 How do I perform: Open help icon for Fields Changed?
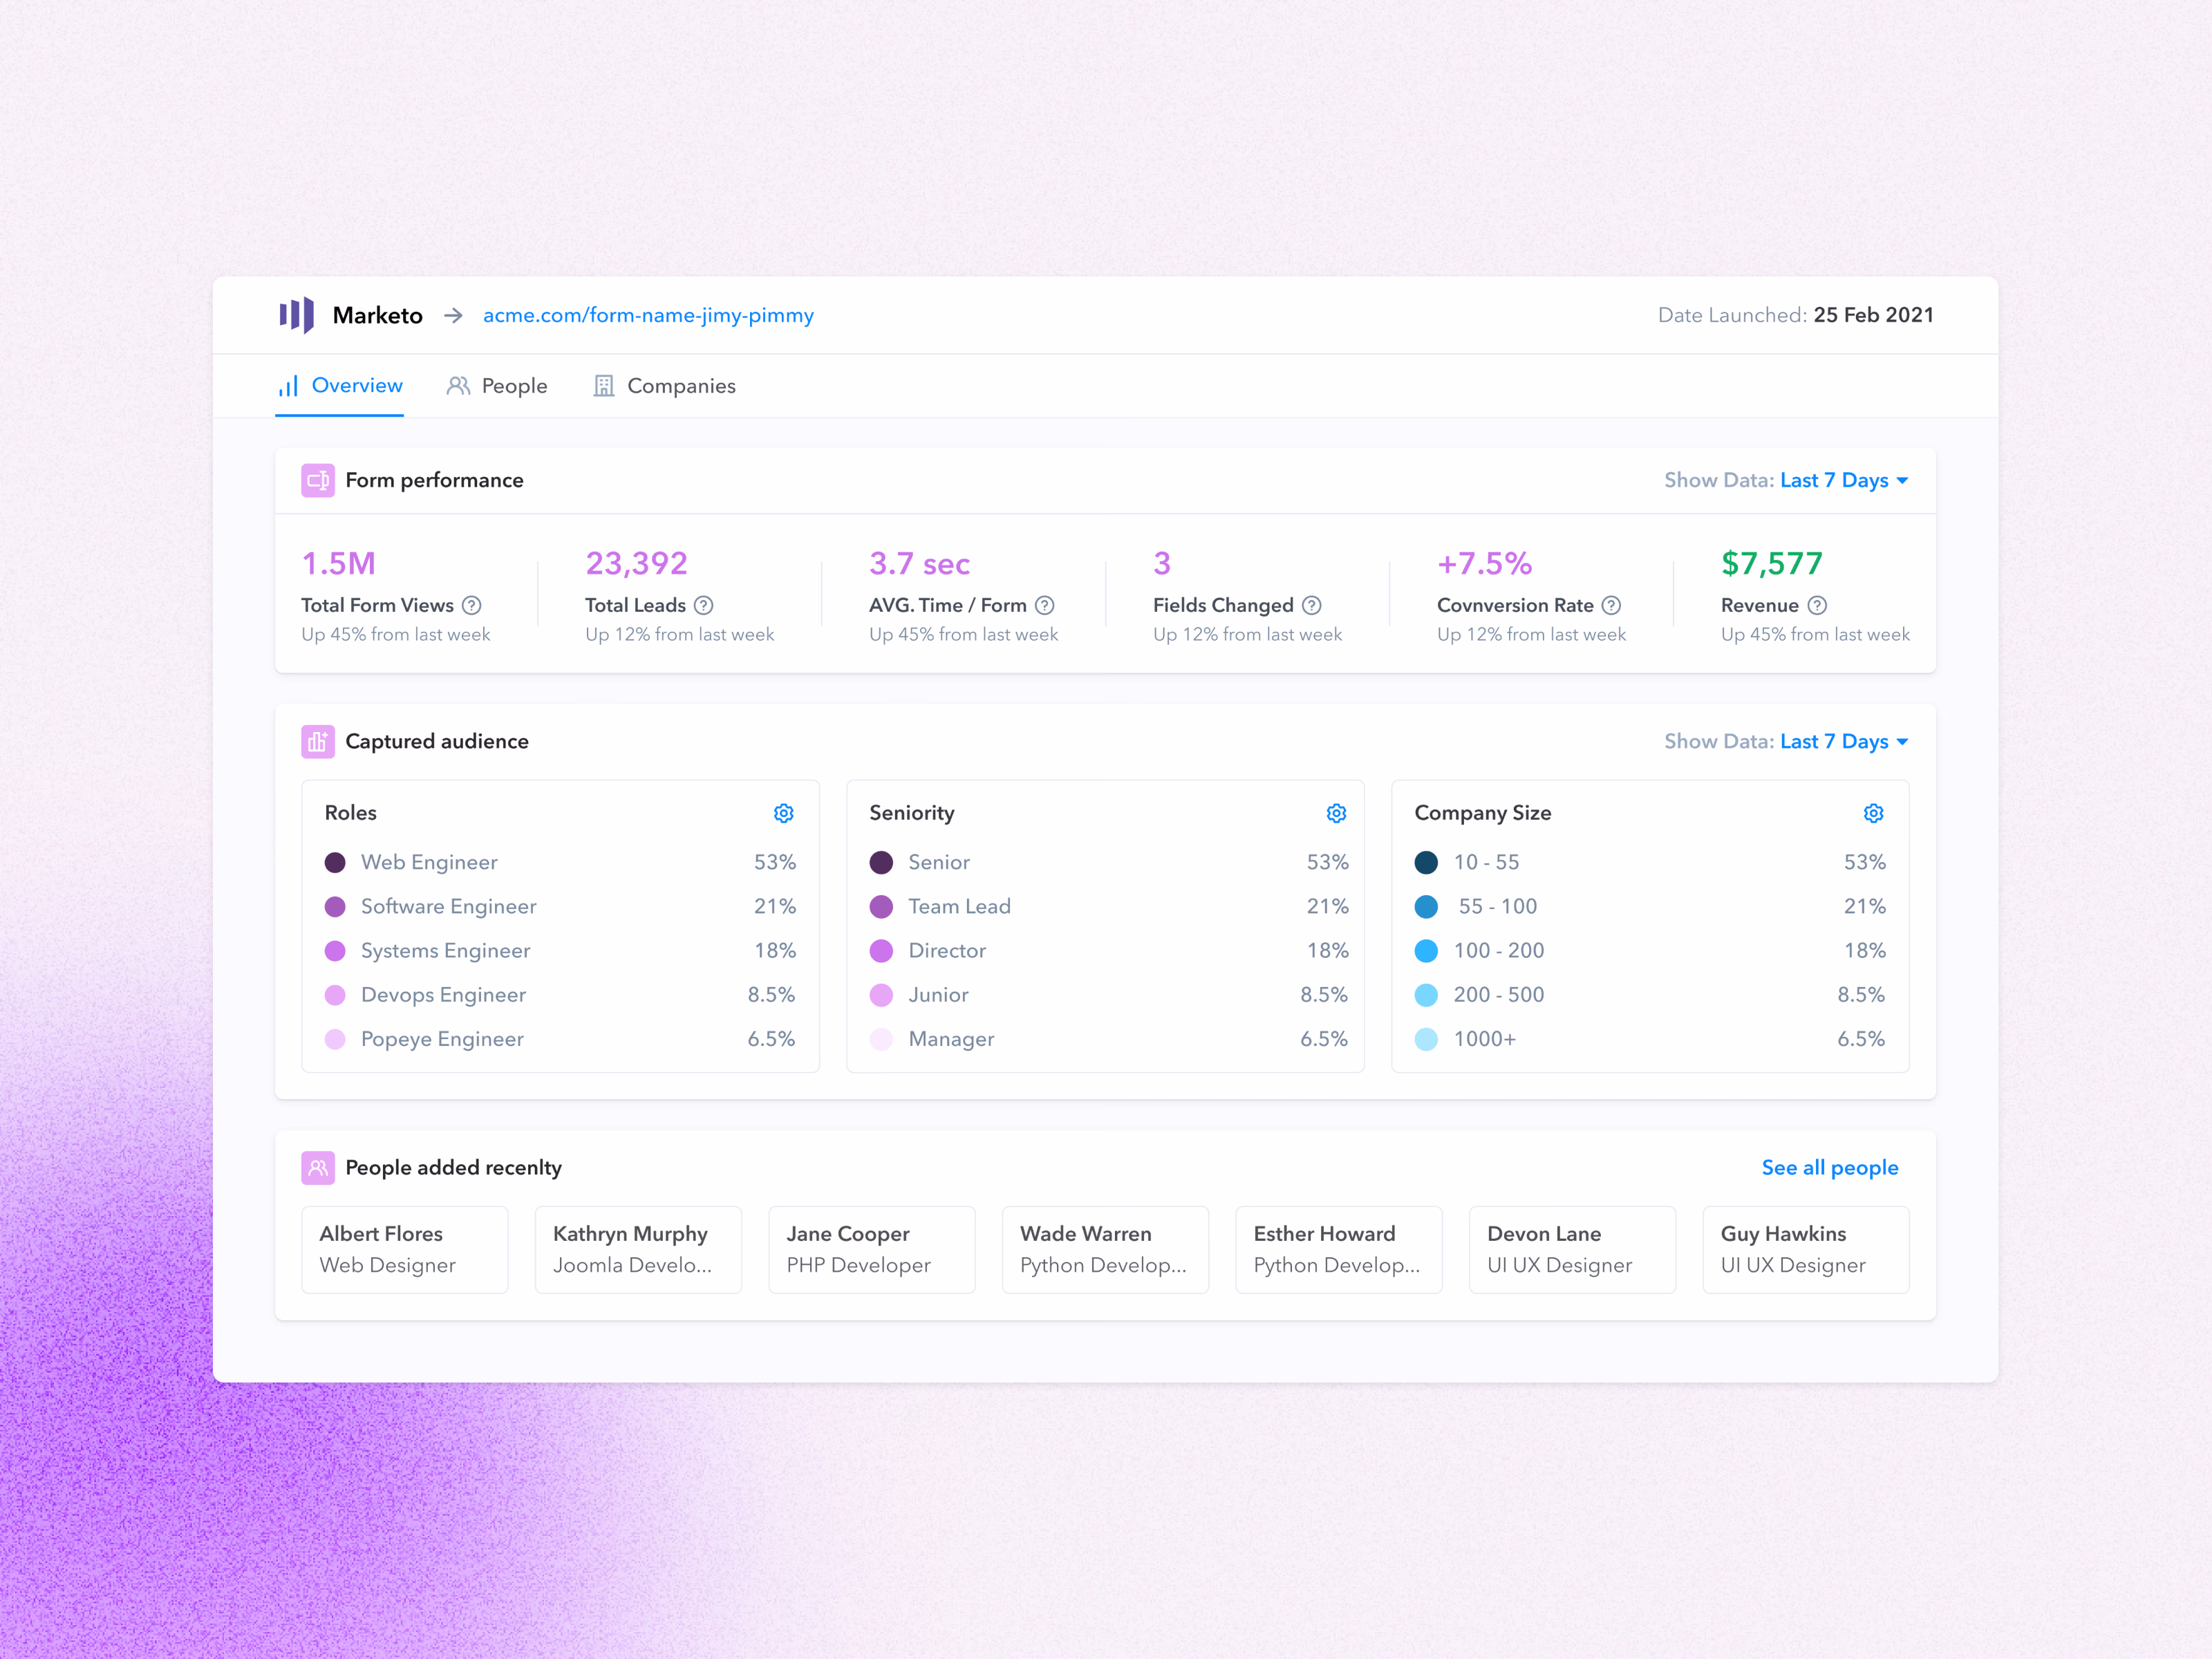[1312, 605]
